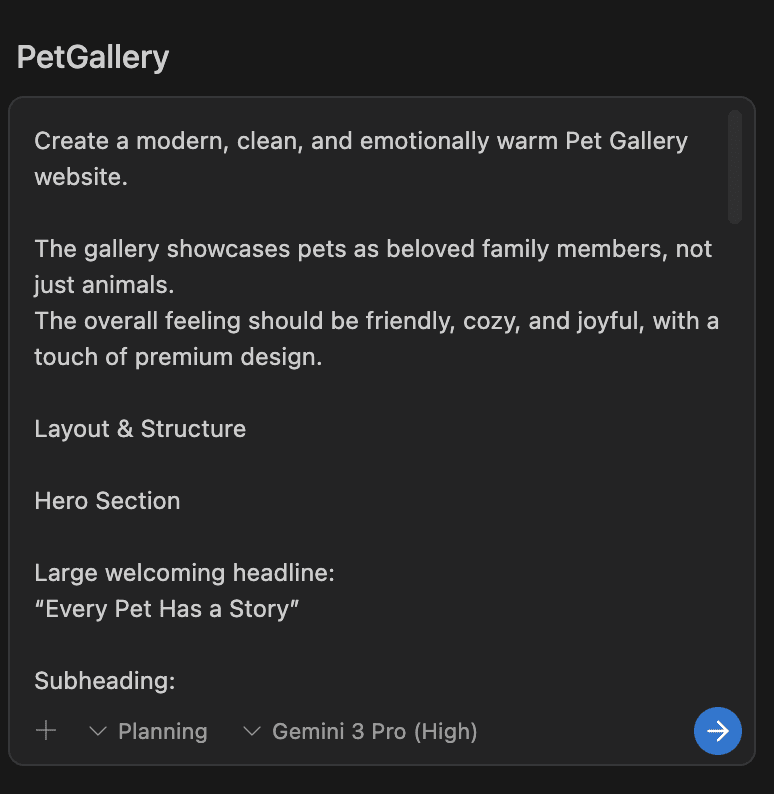Open the Planning mode dropdown label
The image size is (774, 794).
coord(162,732)
